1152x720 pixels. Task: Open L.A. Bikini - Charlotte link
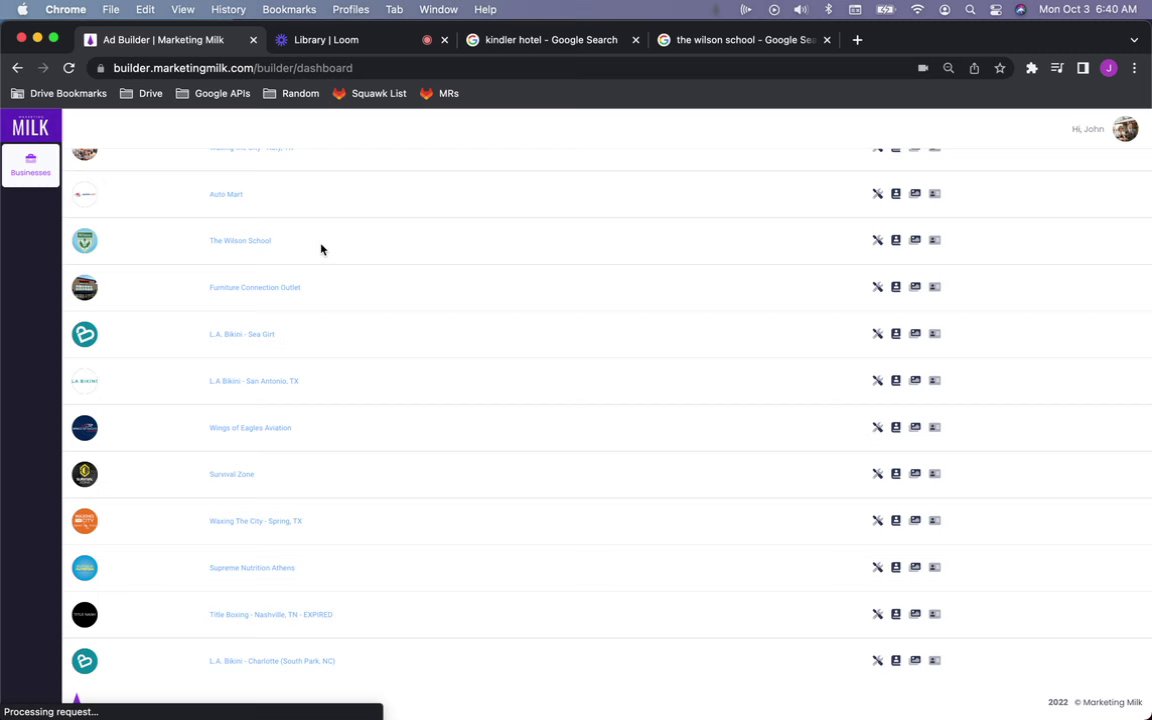pyautogui.click(x=272, y=661)
